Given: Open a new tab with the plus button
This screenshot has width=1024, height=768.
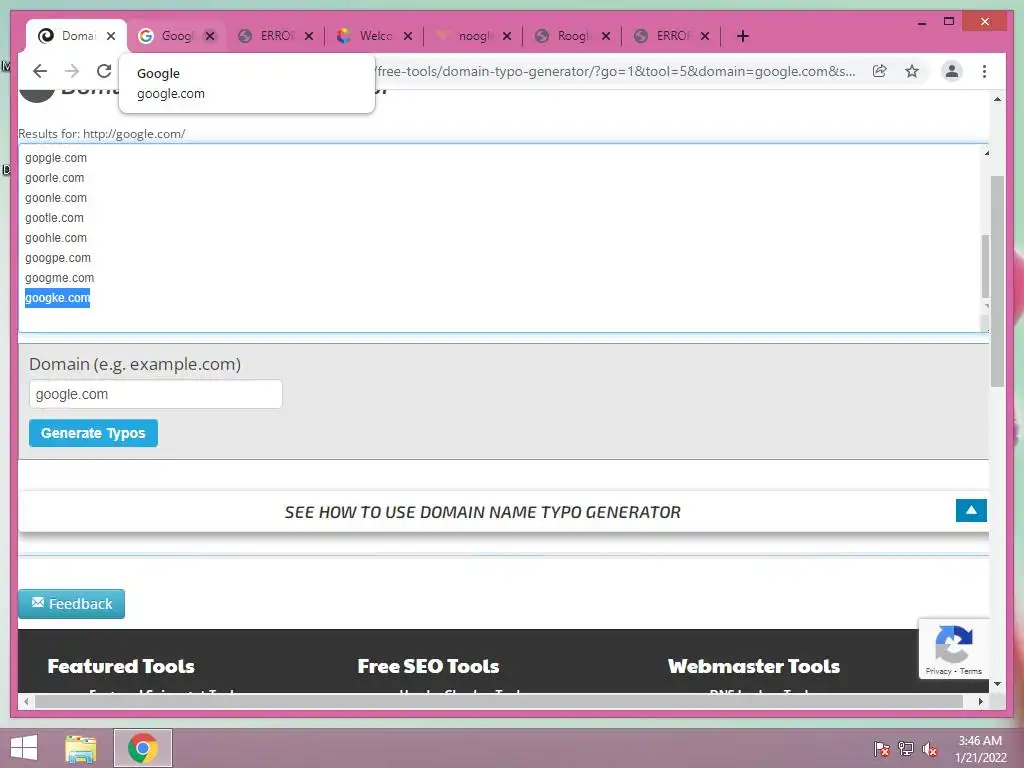Looking at the screenshot, I should 743,36.
